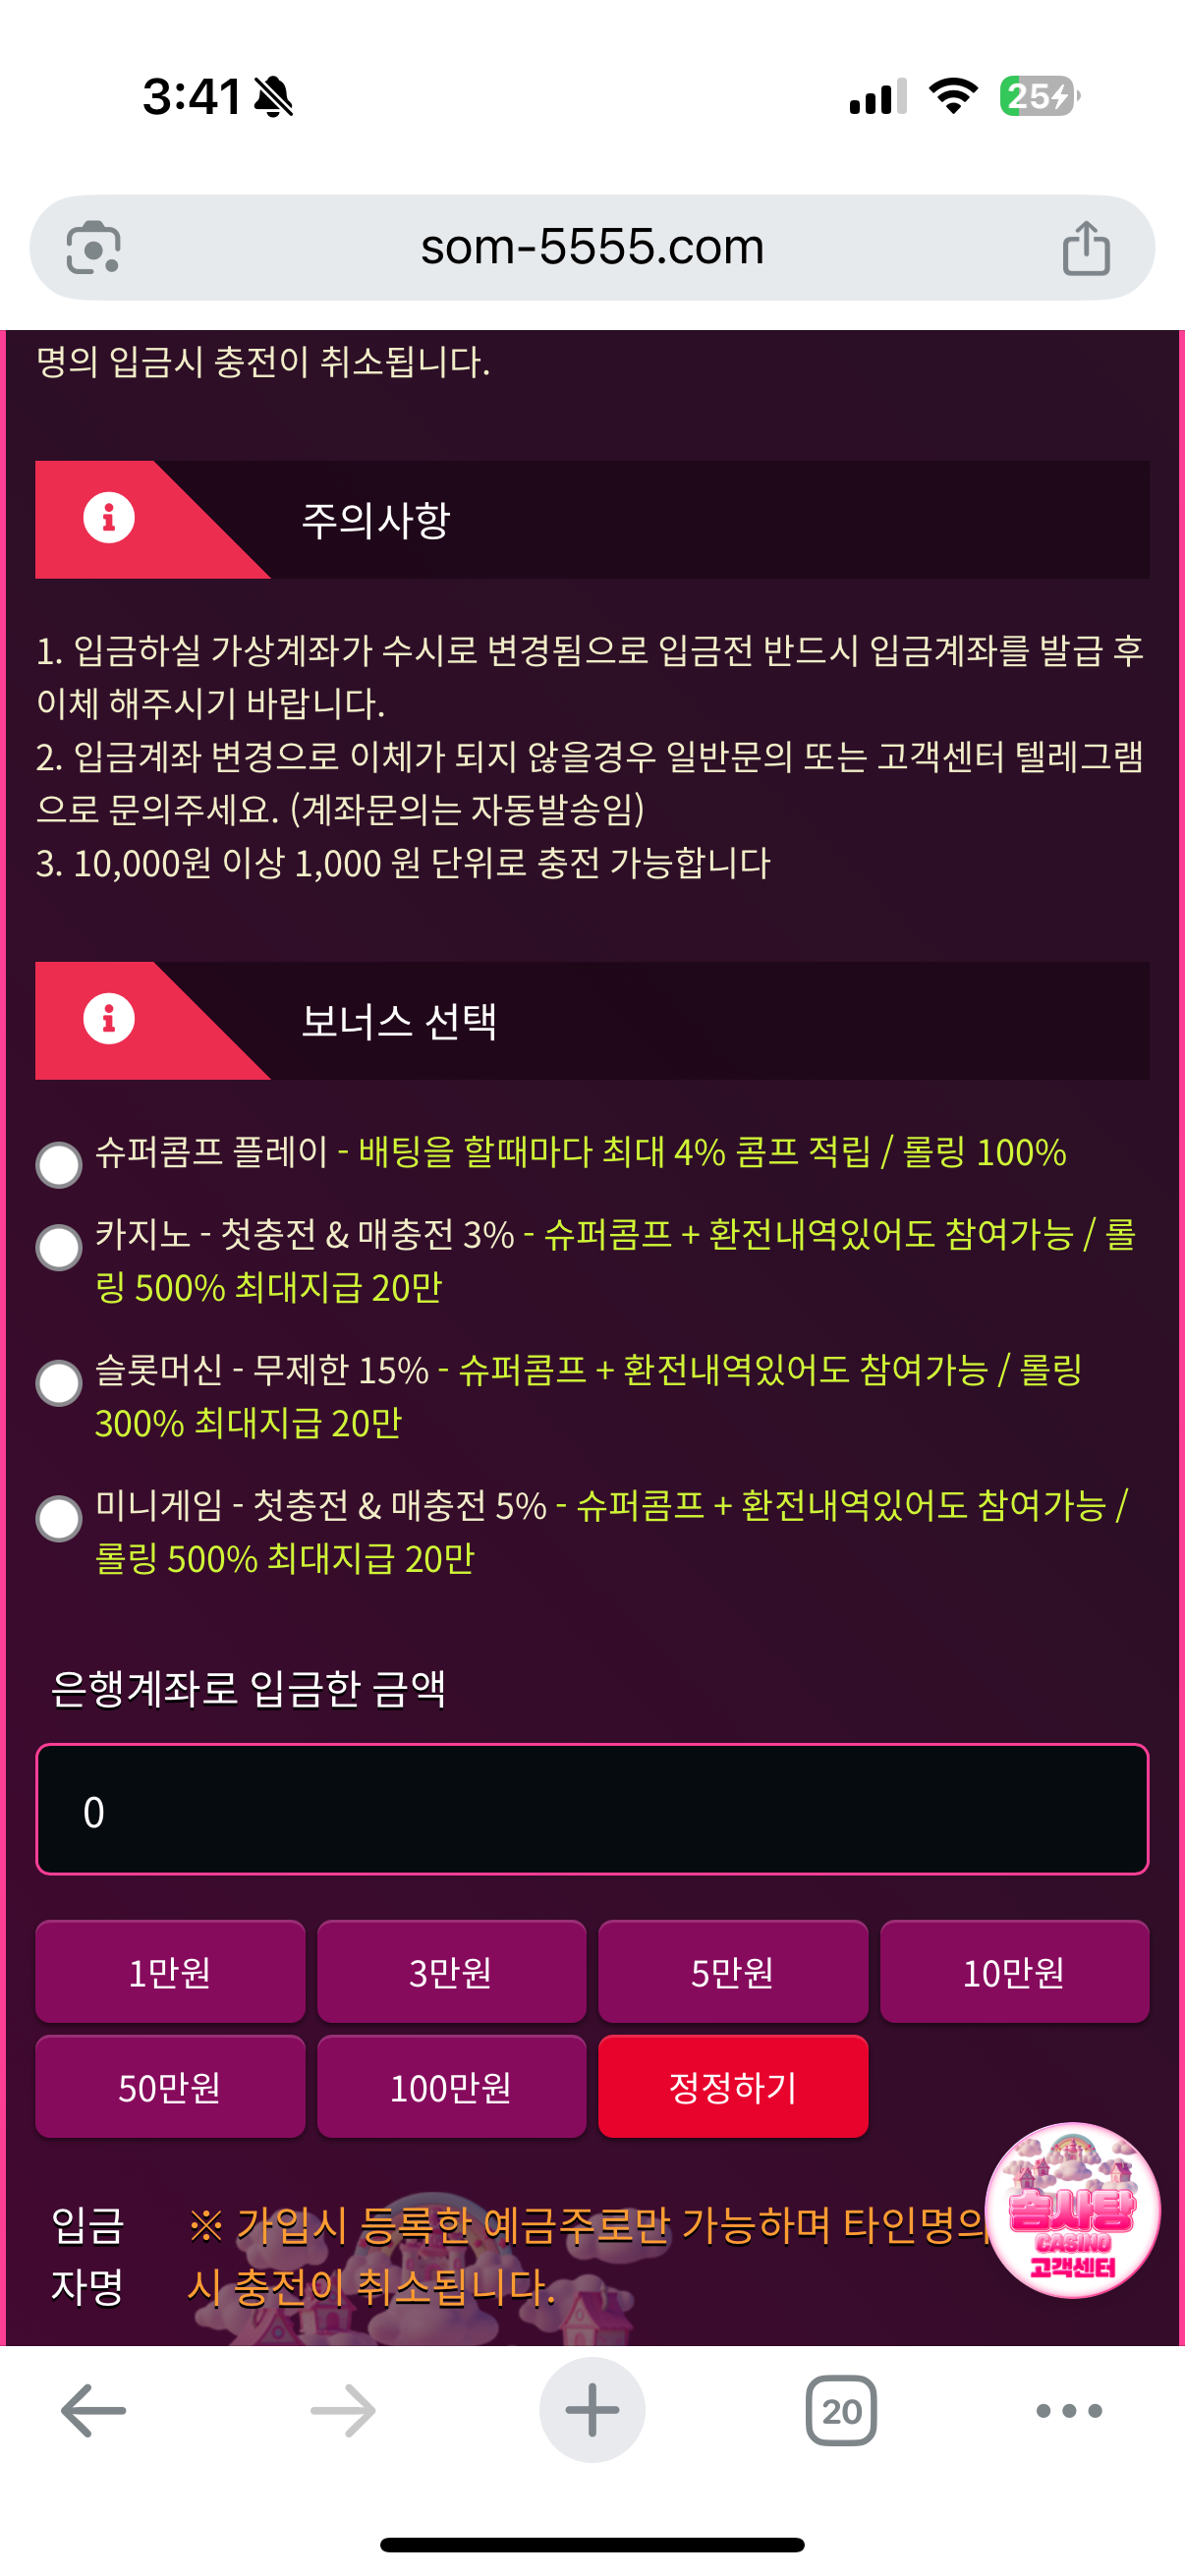Tap the share icon in address bar

1085,247
